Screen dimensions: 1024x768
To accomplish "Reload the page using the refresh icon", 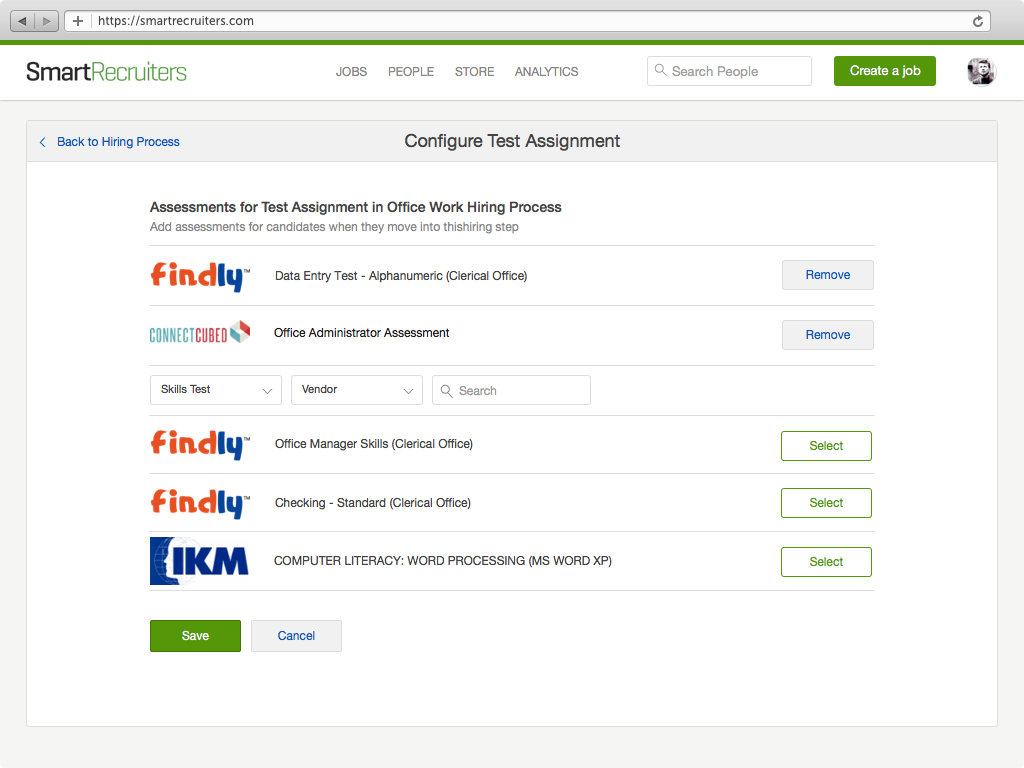I will [978, 21].
